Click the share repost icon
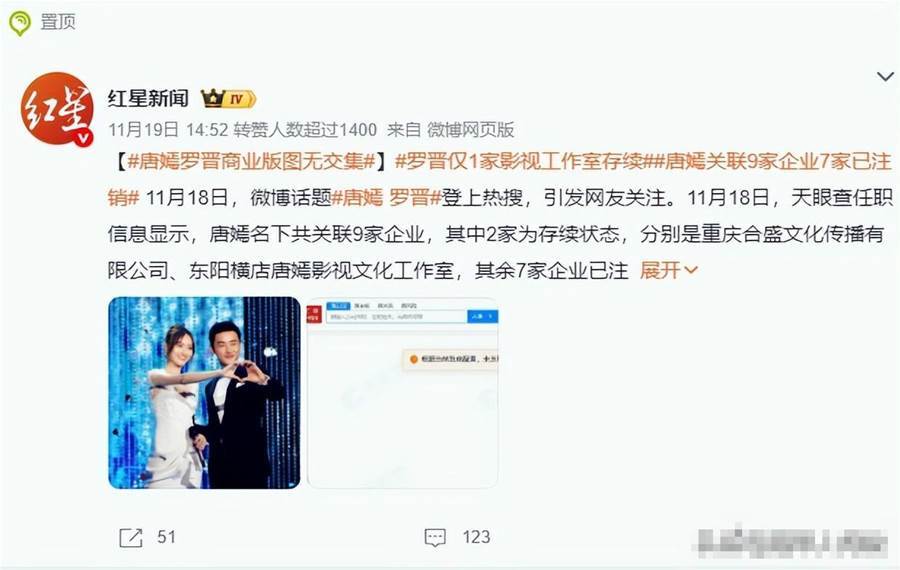 pyautogui.click(x=131, y=537)
